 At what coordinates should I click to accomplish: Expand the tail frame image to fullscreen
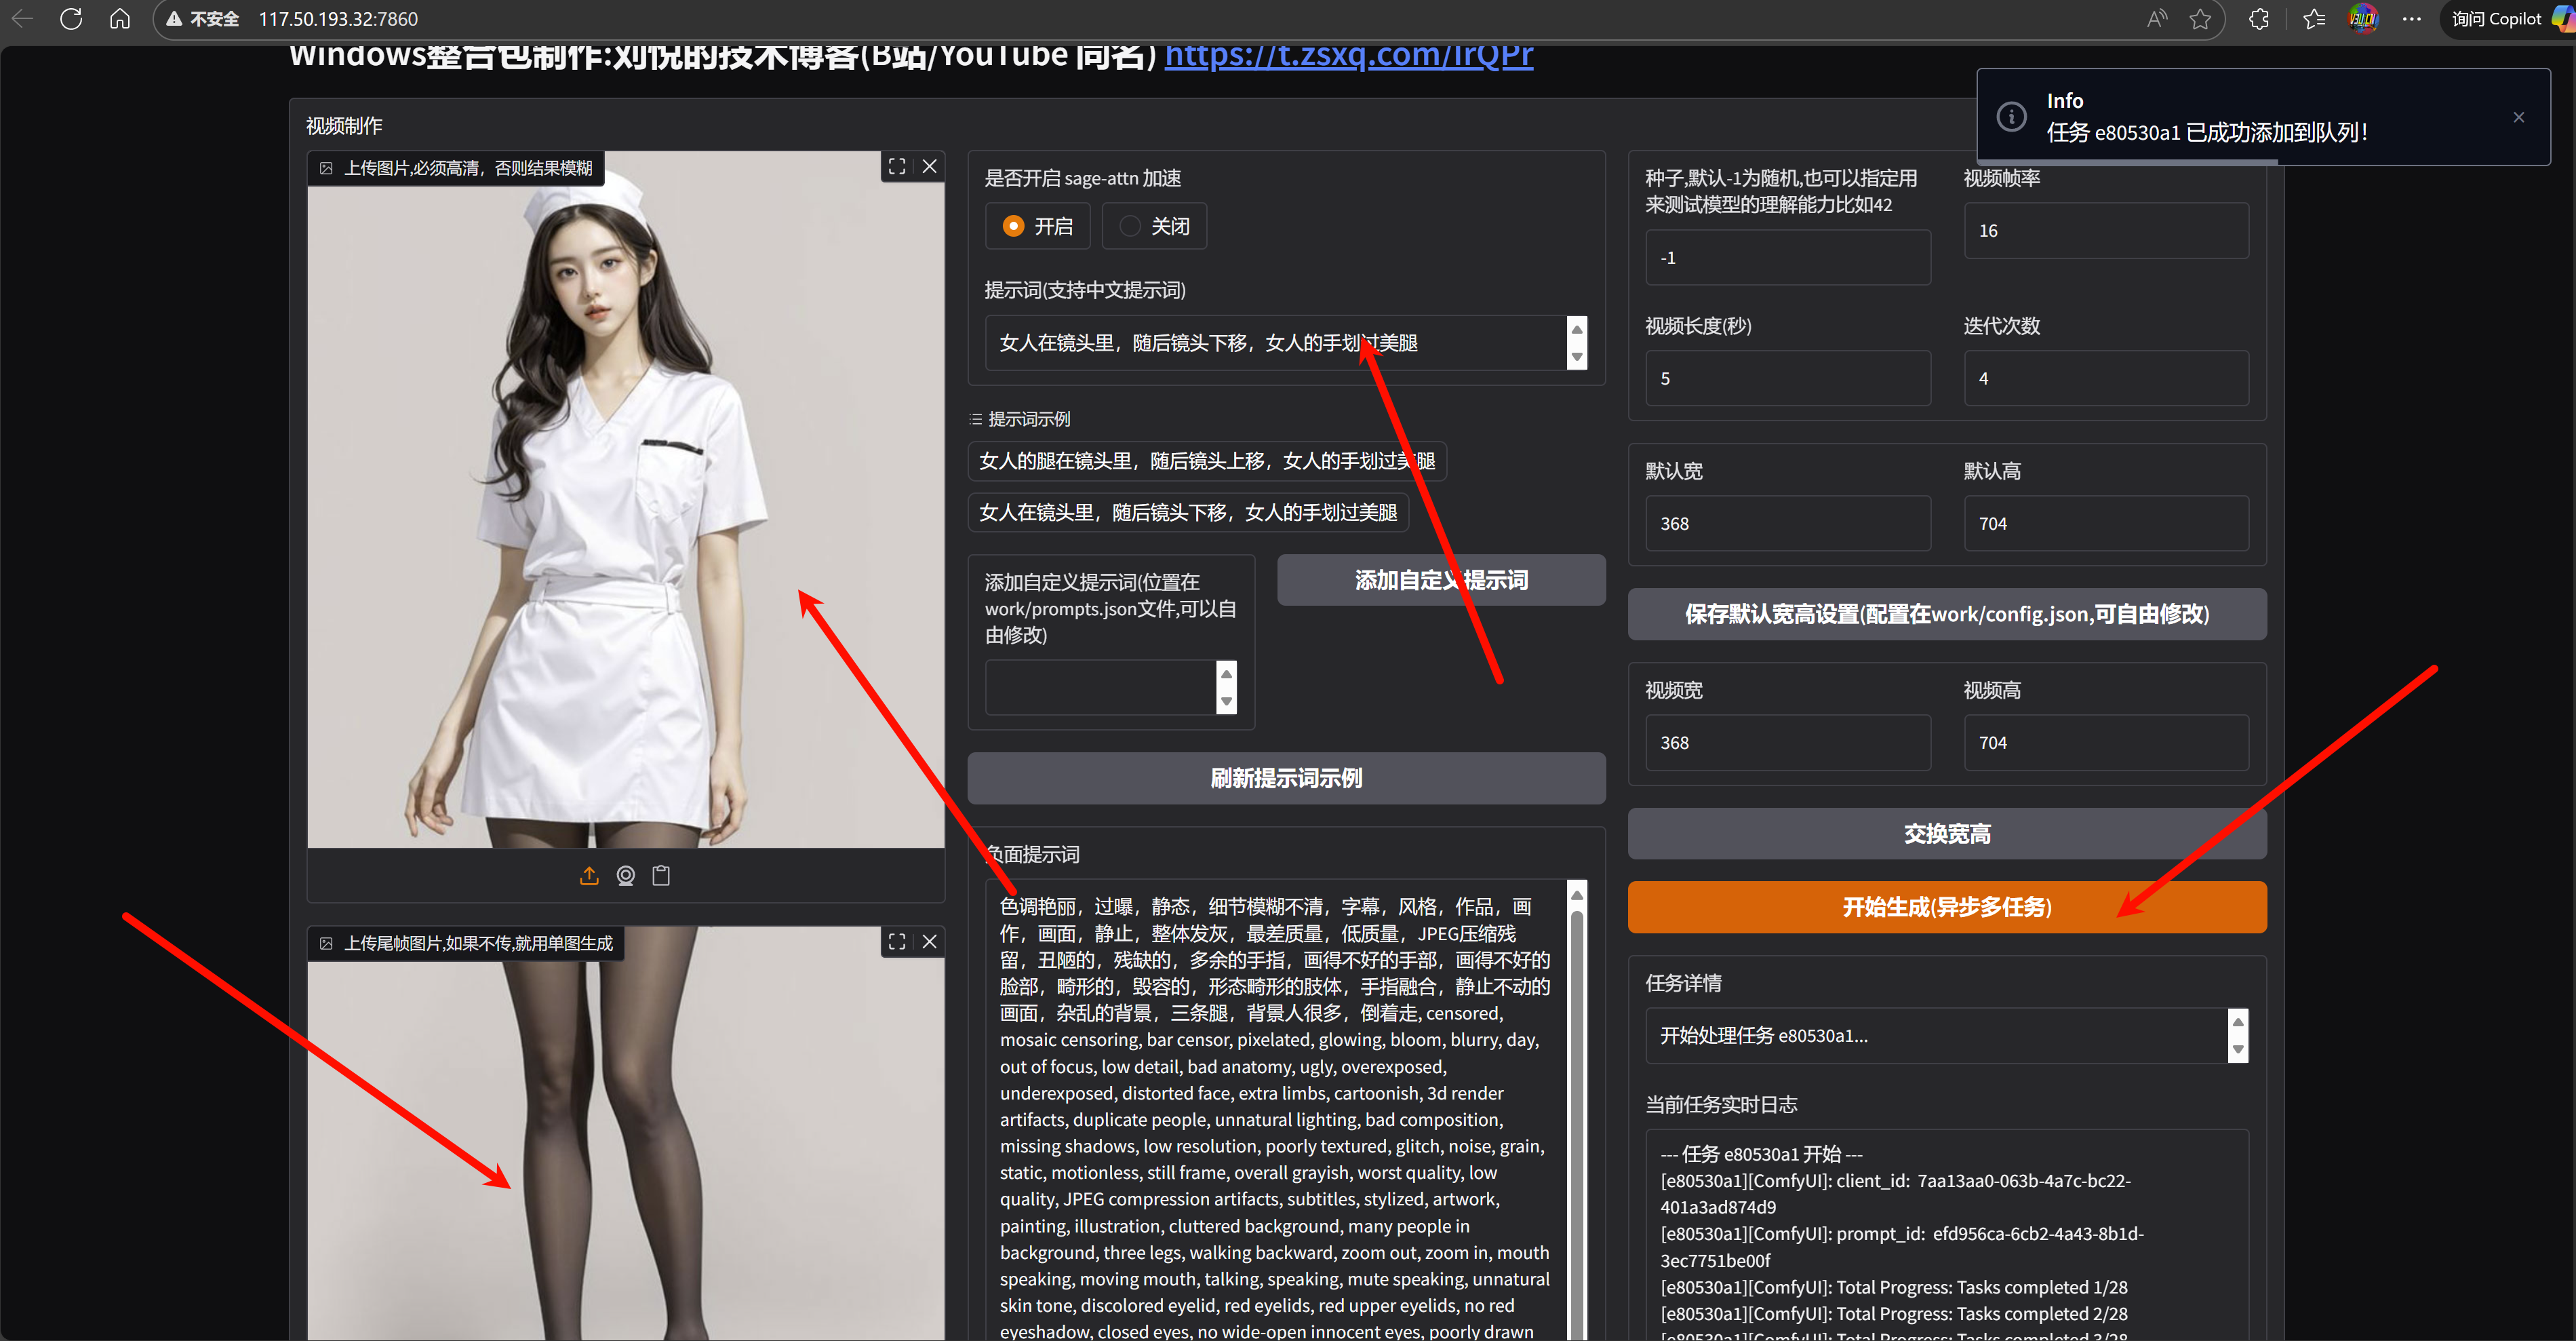897,941
